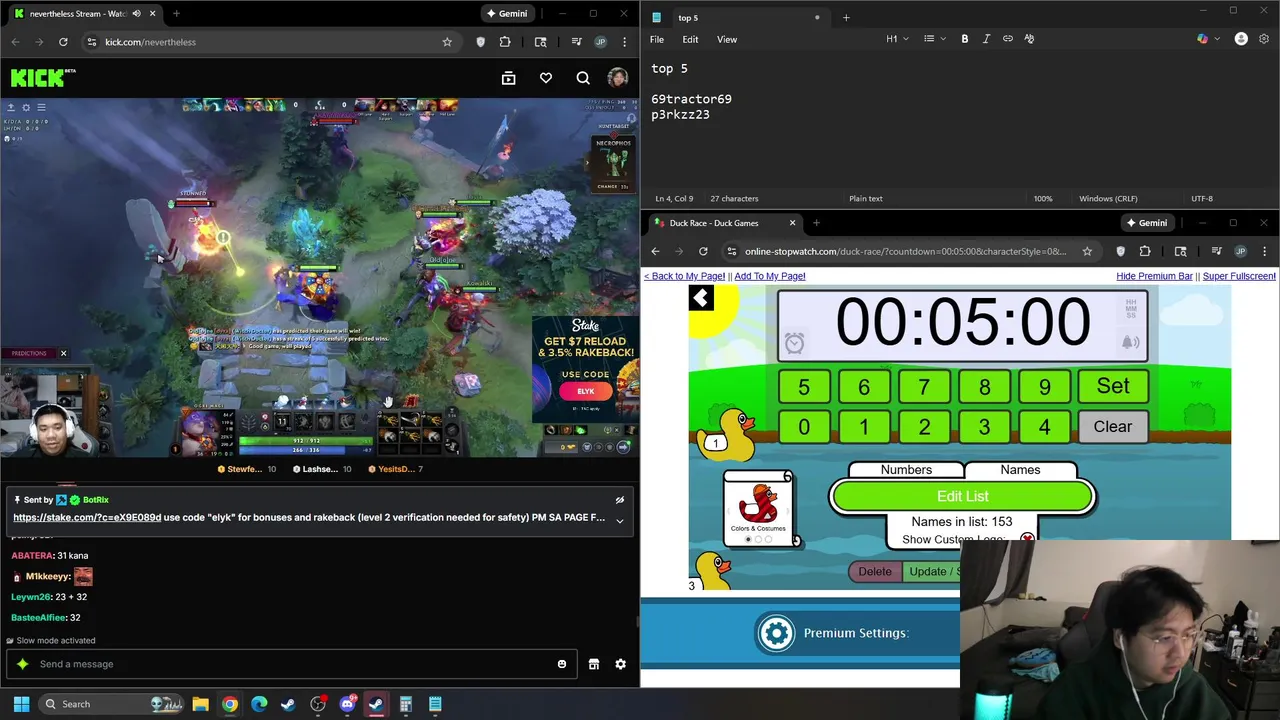Expand the H1 heading dropdown in Notepad
Image resolution: width=1280 pixels, height=720 pixels.
click(x=897, y=39)
